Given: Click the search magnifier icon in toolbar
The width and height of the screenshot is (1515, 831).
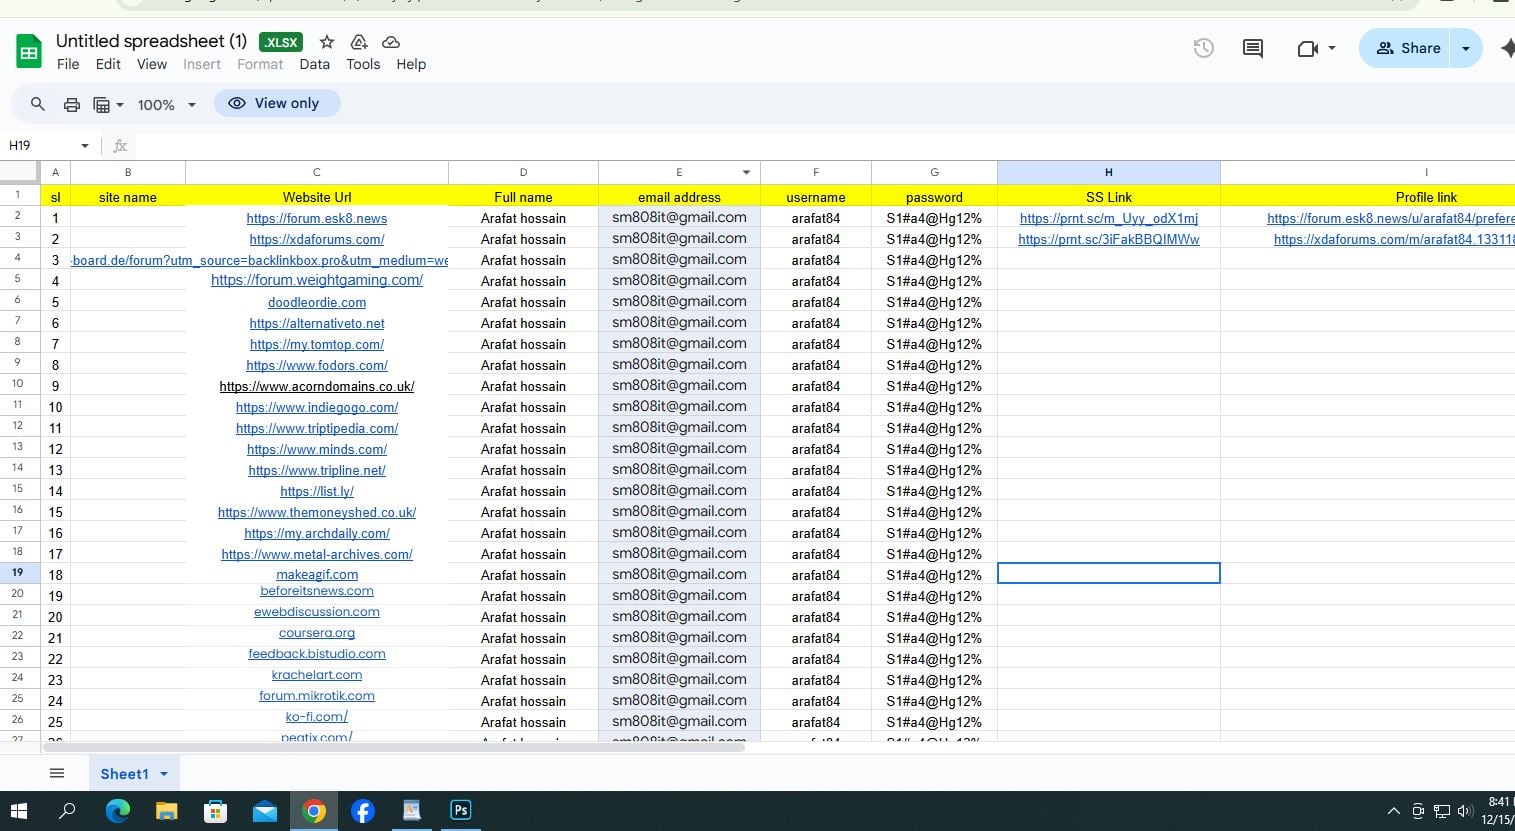Looking at the screenshot, I should click(x=37, y=104).
